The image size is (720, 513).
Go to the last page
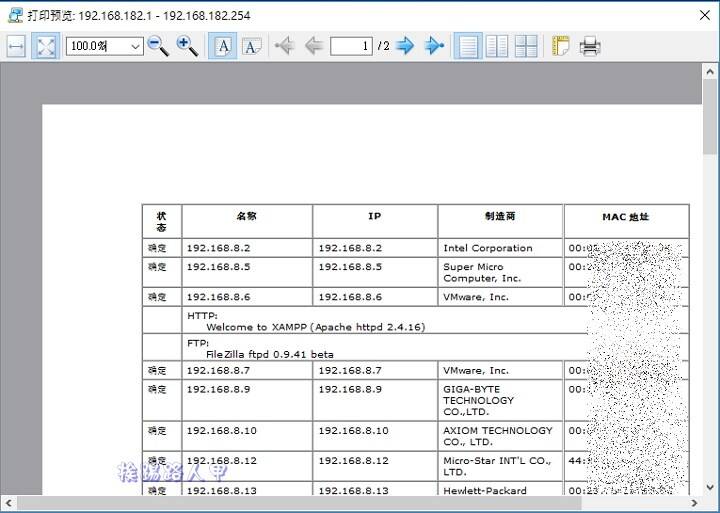tap(434, 46)
